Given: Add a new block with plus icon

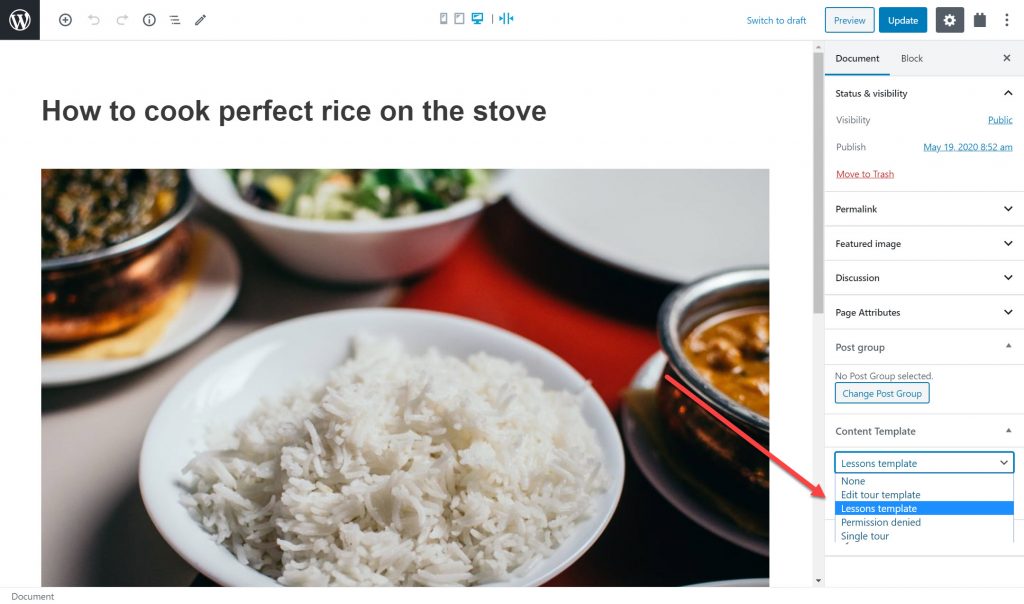Looking at the screenshot, I should [65, 20].
